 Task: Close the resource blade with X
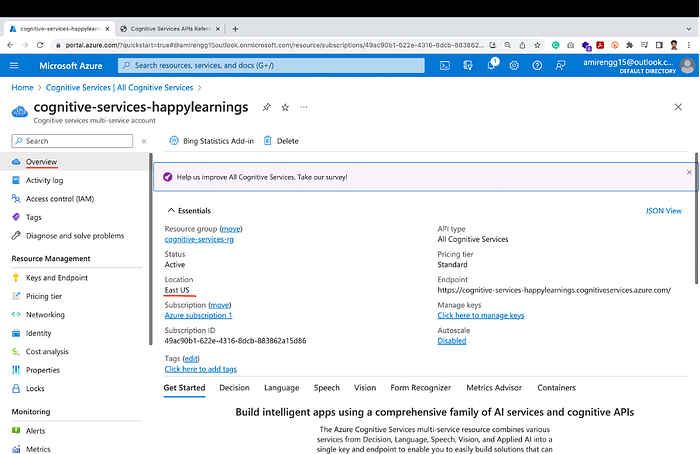click(678, 107)
